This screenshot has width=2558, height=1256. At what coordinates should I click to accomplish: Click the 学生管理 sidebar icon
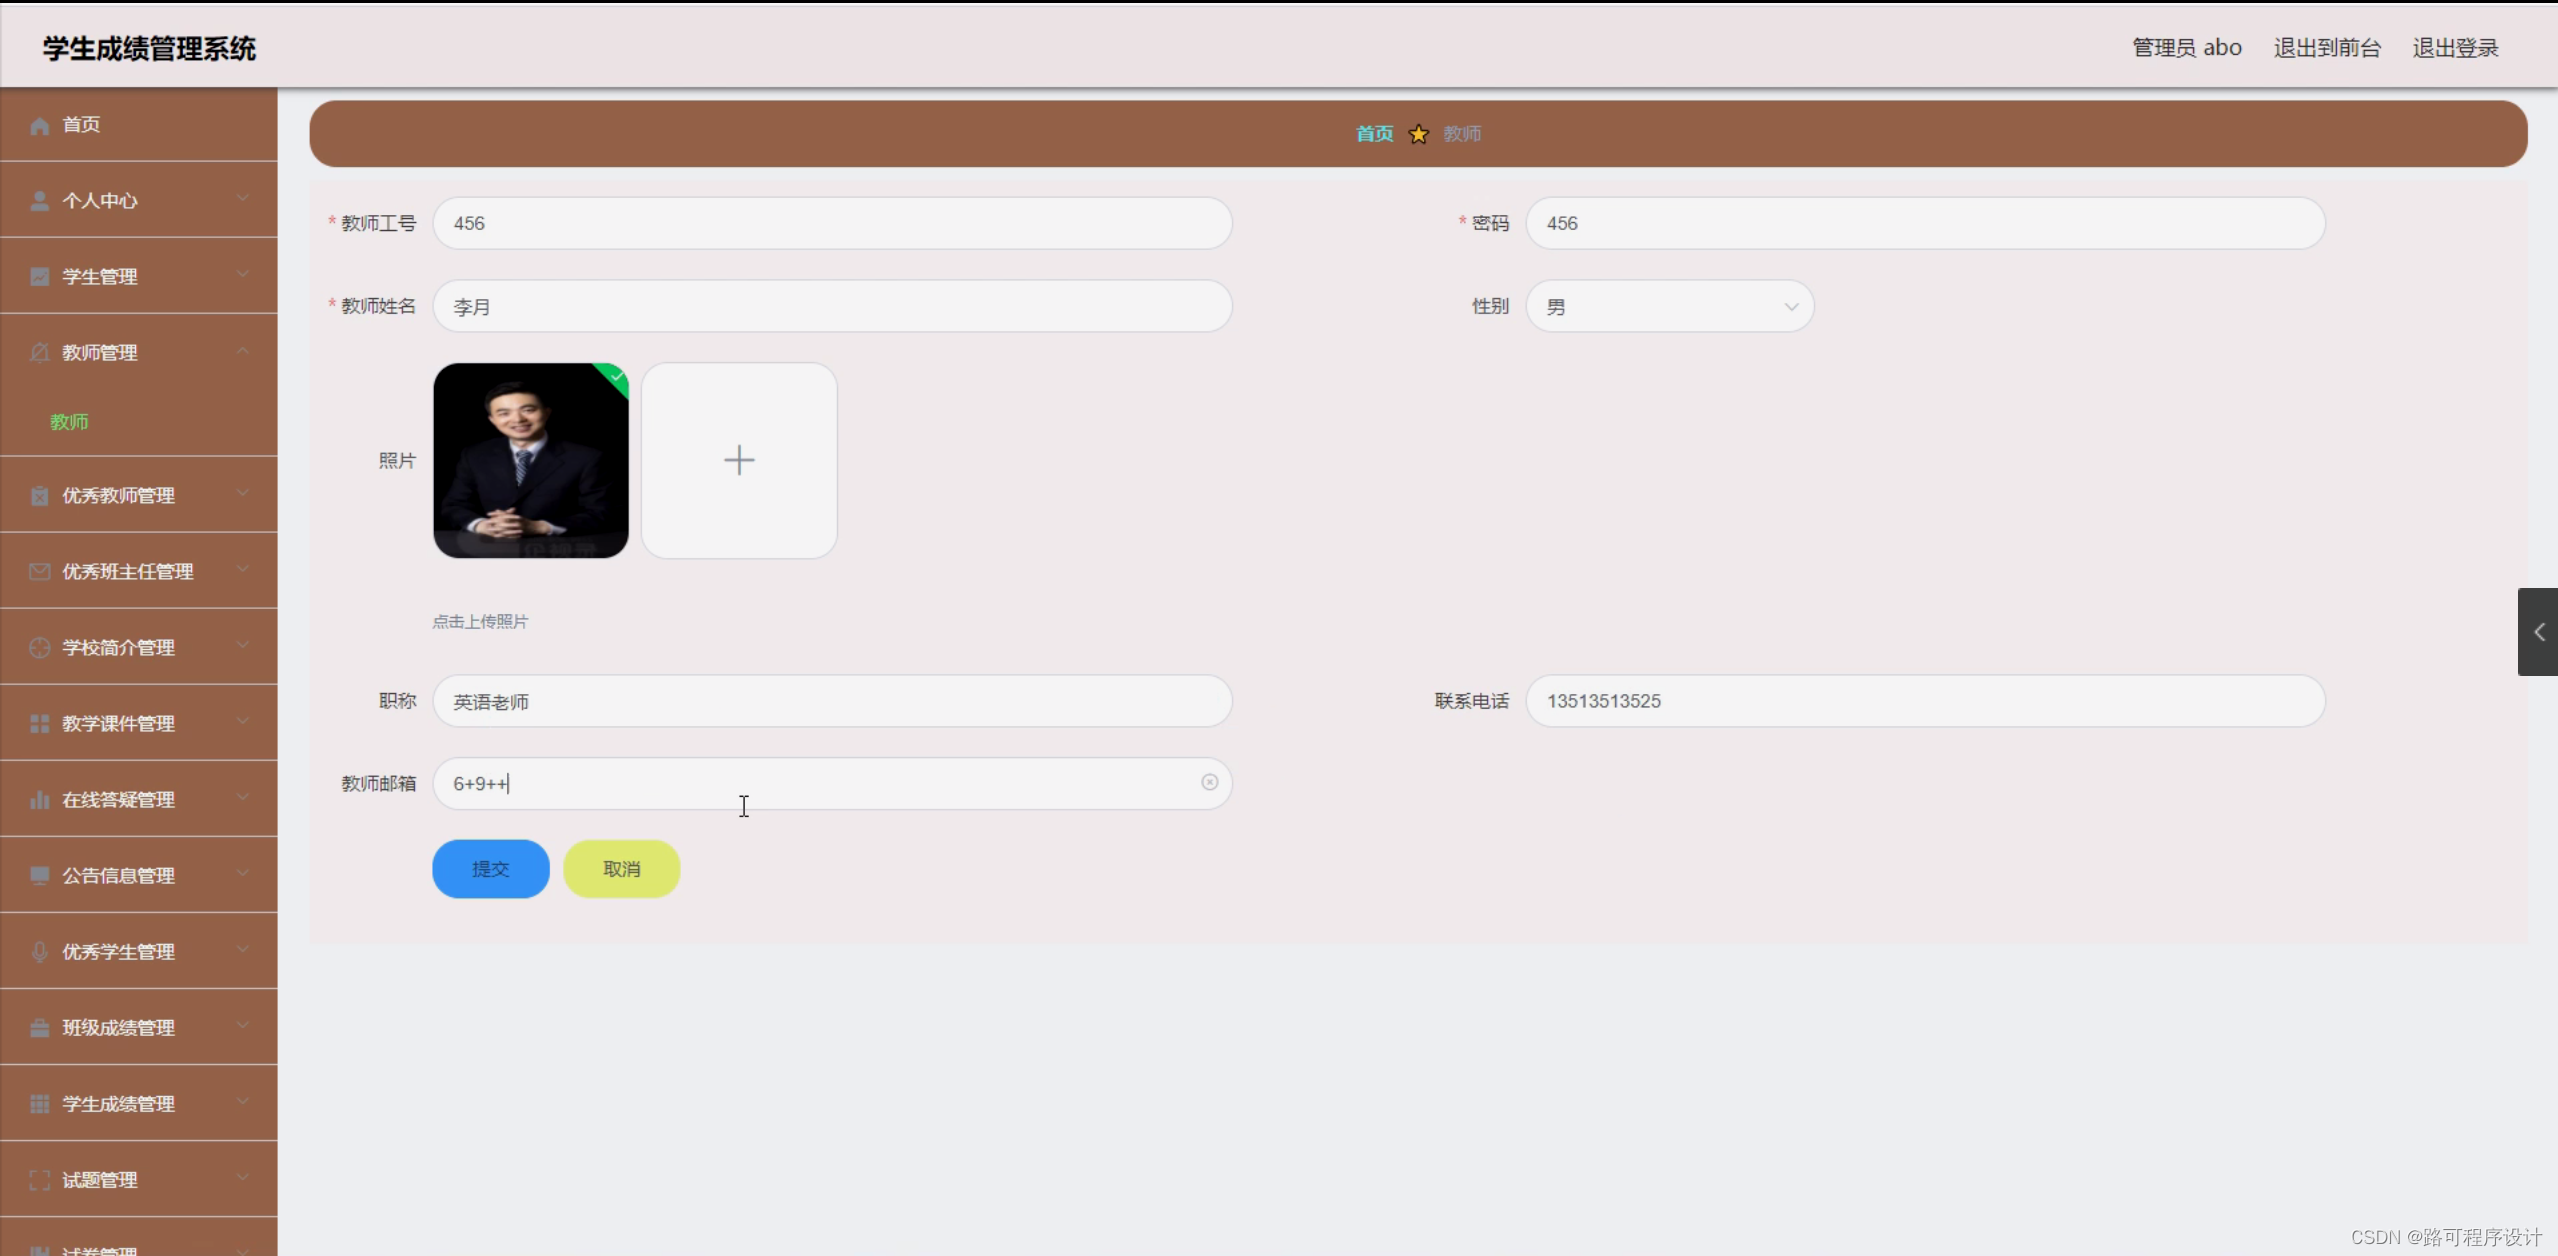click(x=40, y=277)
